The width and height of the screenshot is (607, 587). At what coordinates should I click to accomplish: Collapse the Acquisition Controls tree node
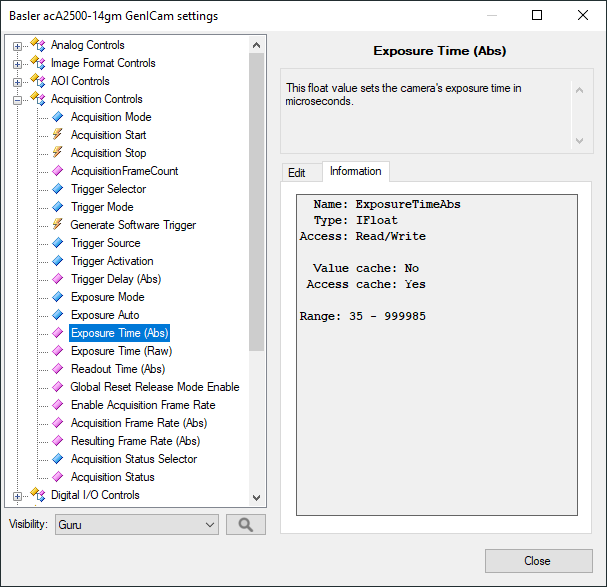click(x=18, y=99)
